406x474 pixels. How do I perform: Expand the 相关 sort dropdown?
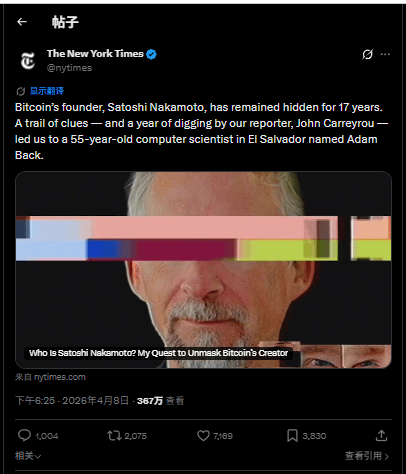[x=28, y=456]
